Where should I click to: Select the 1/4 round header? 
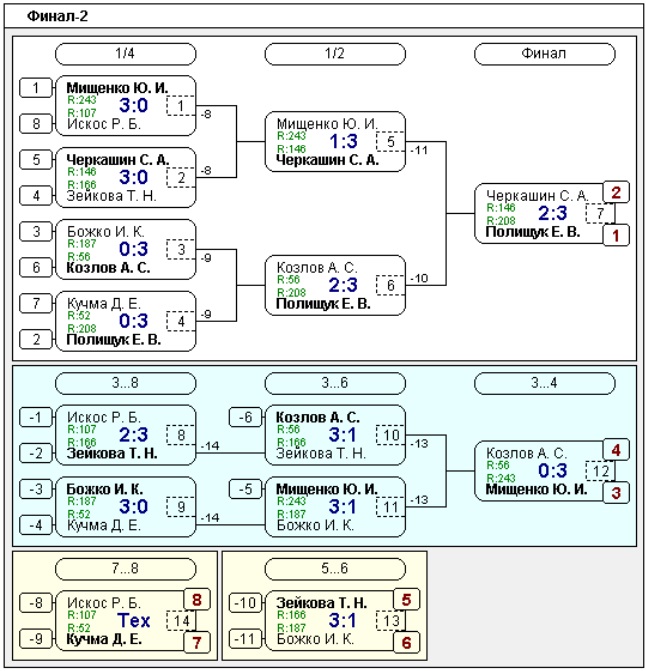125,54
